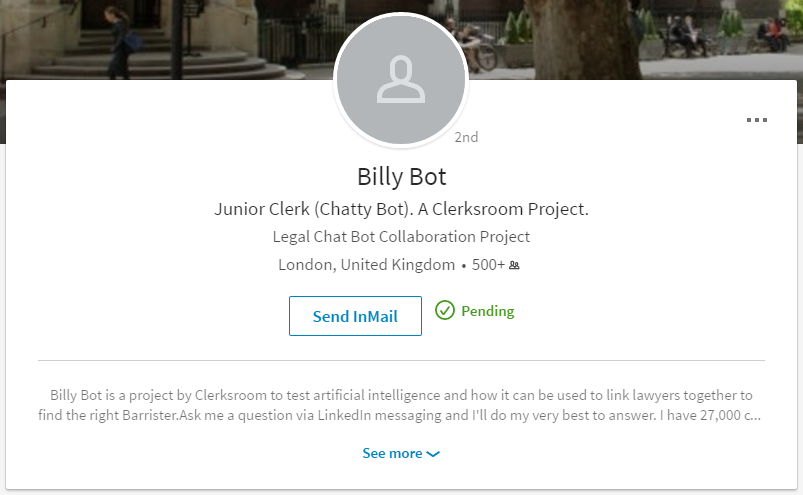This screenshot has height=495, width=803.
Task: Click the tree trunk in banner image
Action: (584, 39)
